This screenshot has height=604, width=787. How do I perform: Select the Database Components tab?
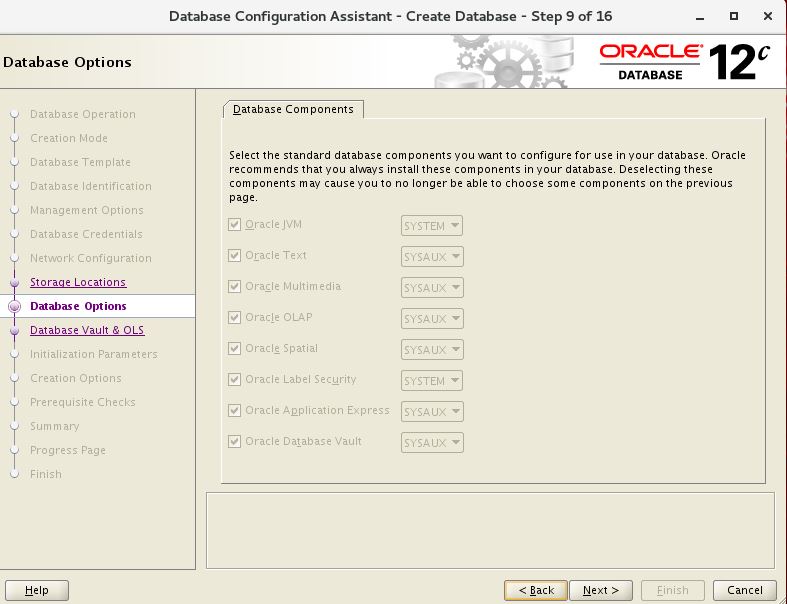pyautogui.click(x=293, y=109)
